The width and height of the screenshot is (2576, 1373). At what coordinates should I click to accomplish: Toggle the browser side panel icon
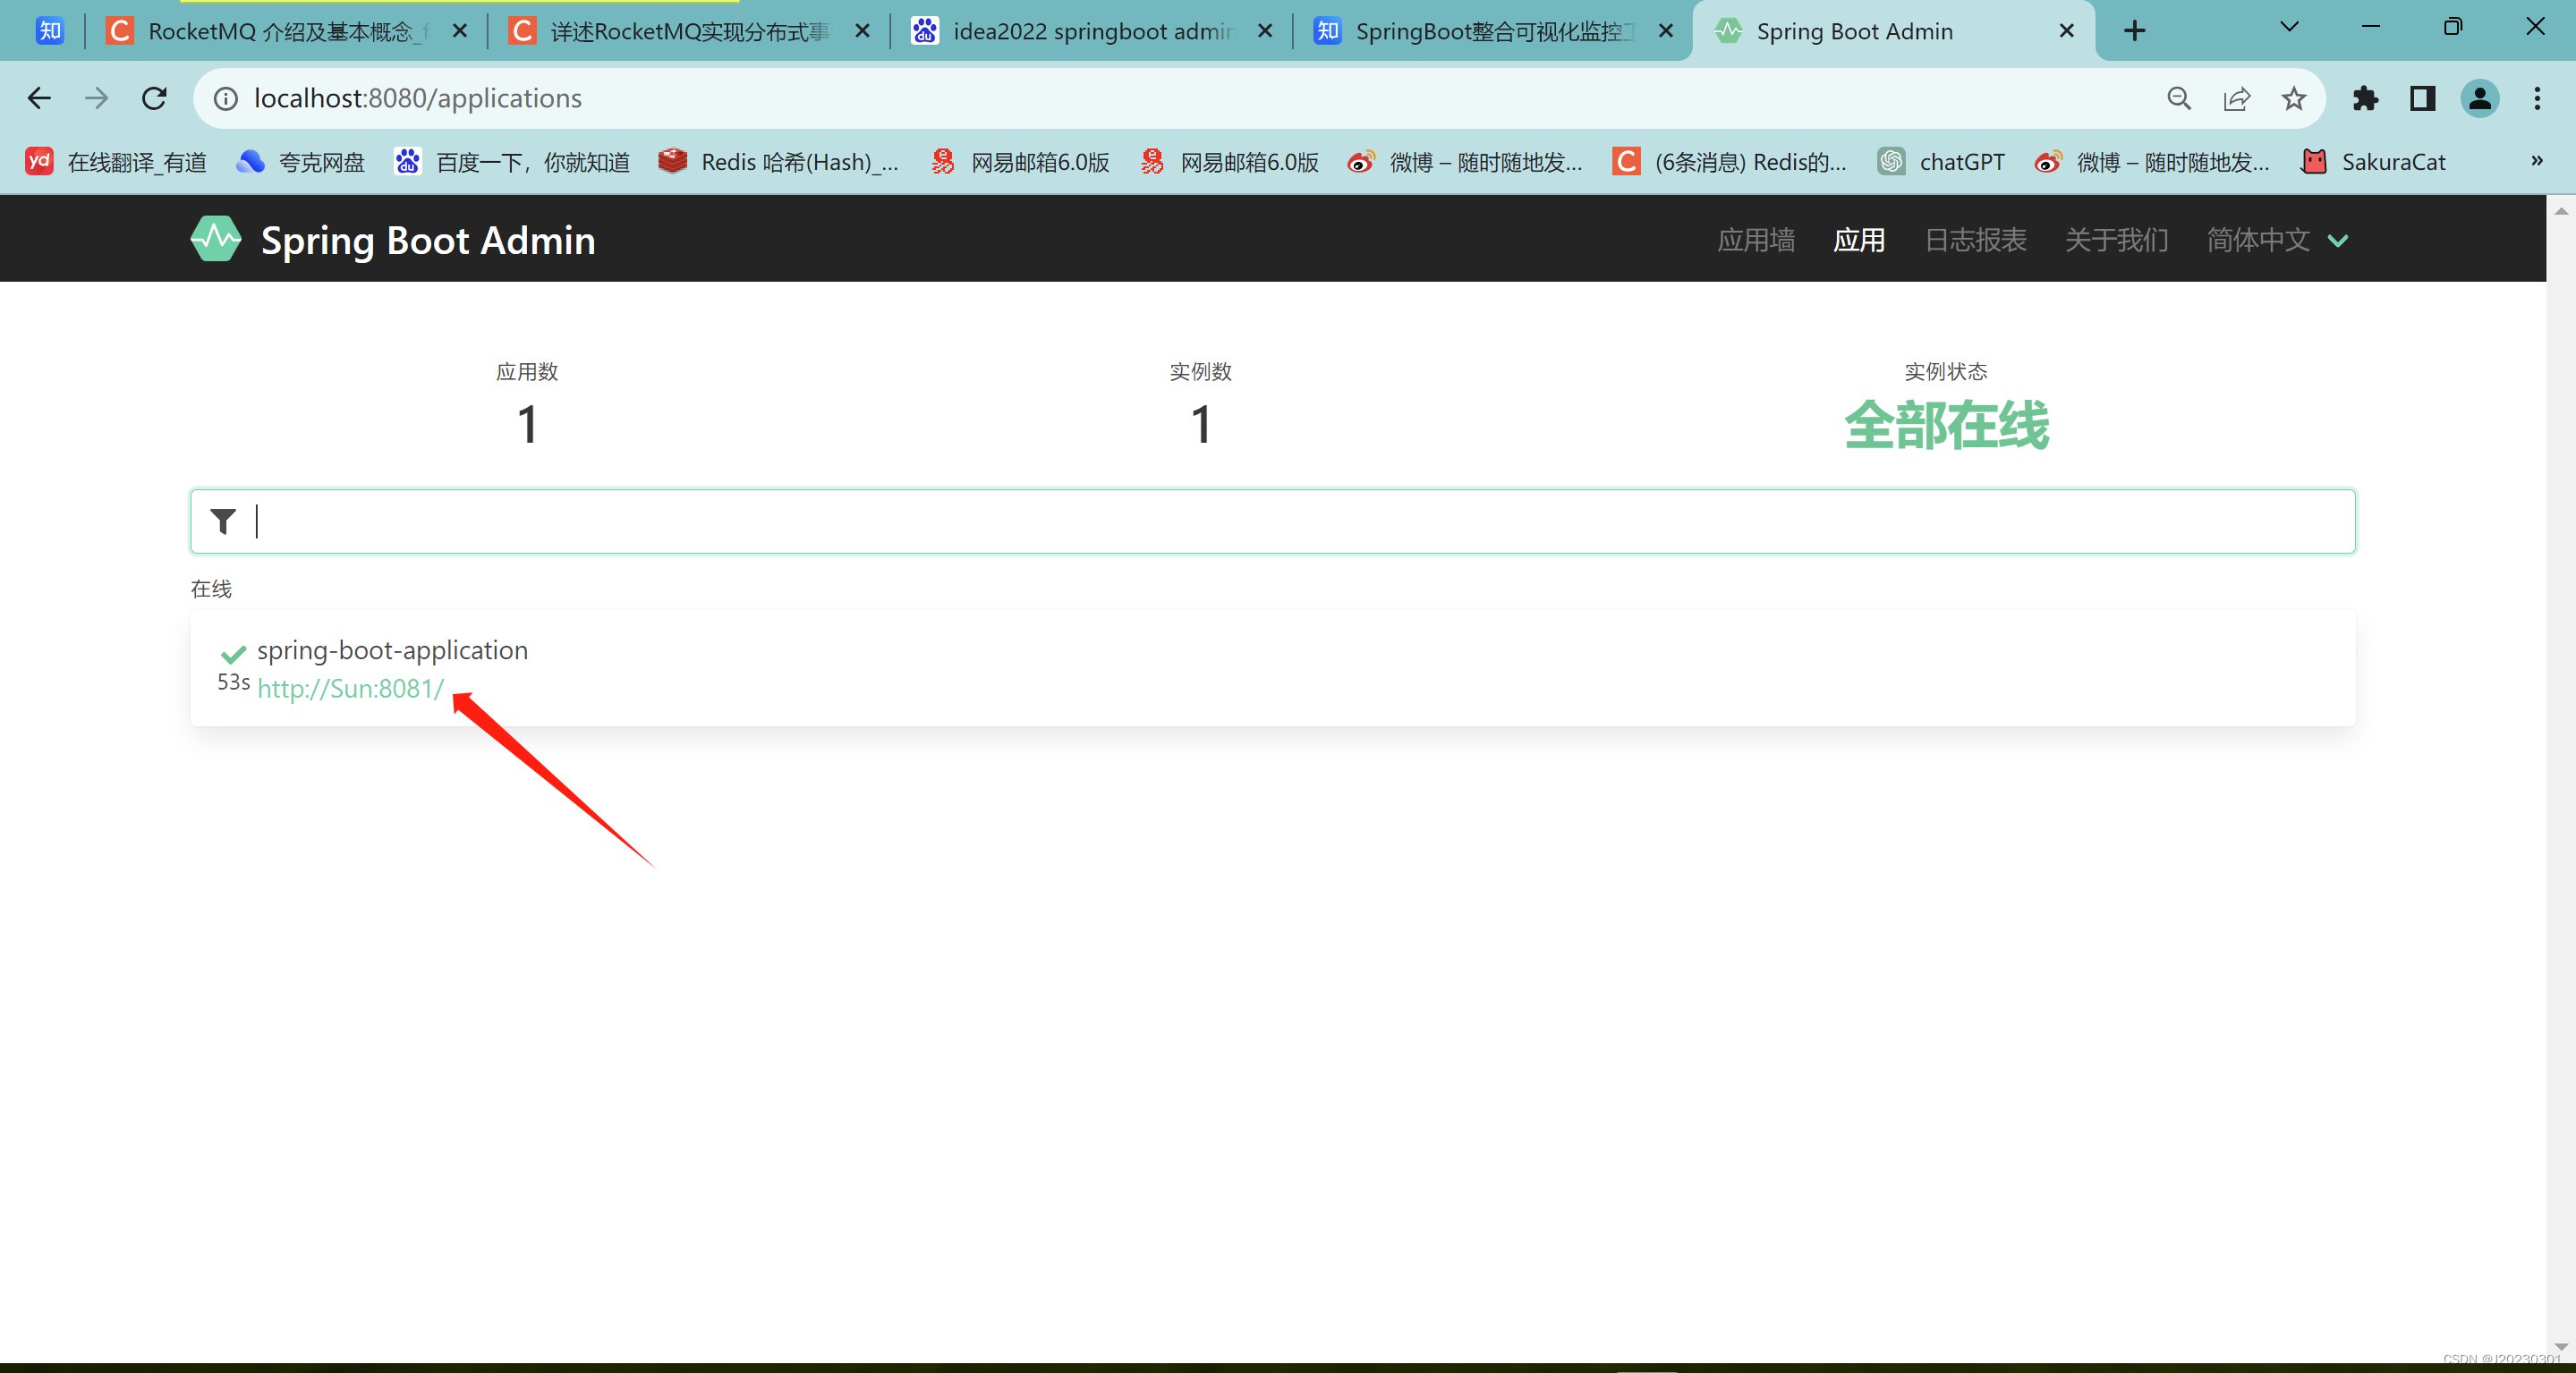pyautogui.click(x=2422, y=98)
